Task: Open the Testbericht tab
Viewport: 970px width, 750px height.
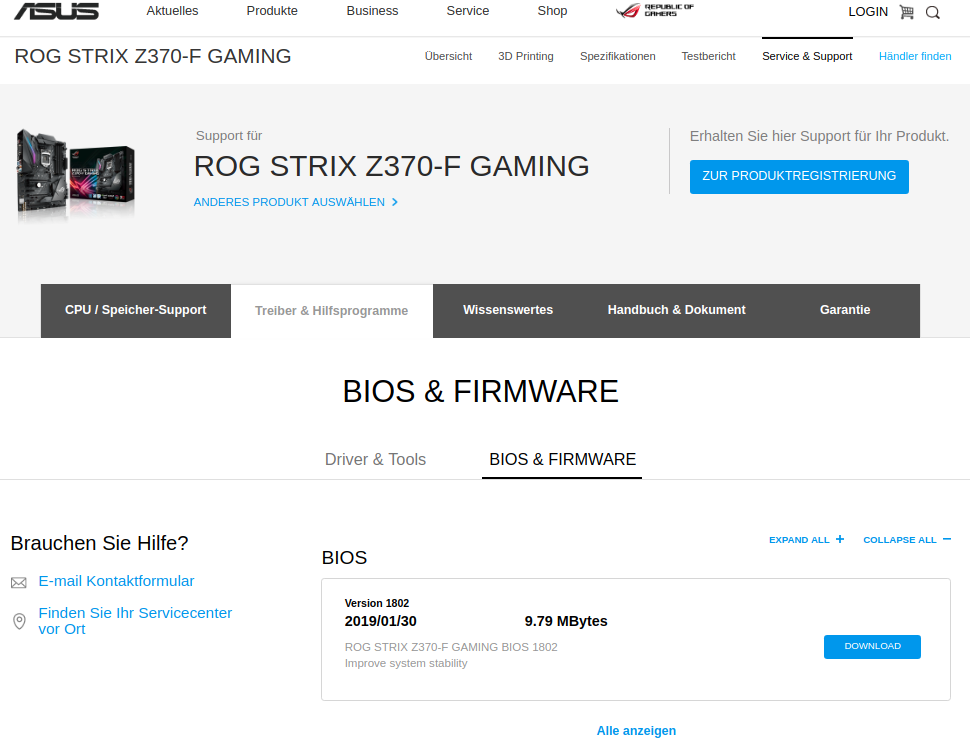Action: tap(708, 56)
